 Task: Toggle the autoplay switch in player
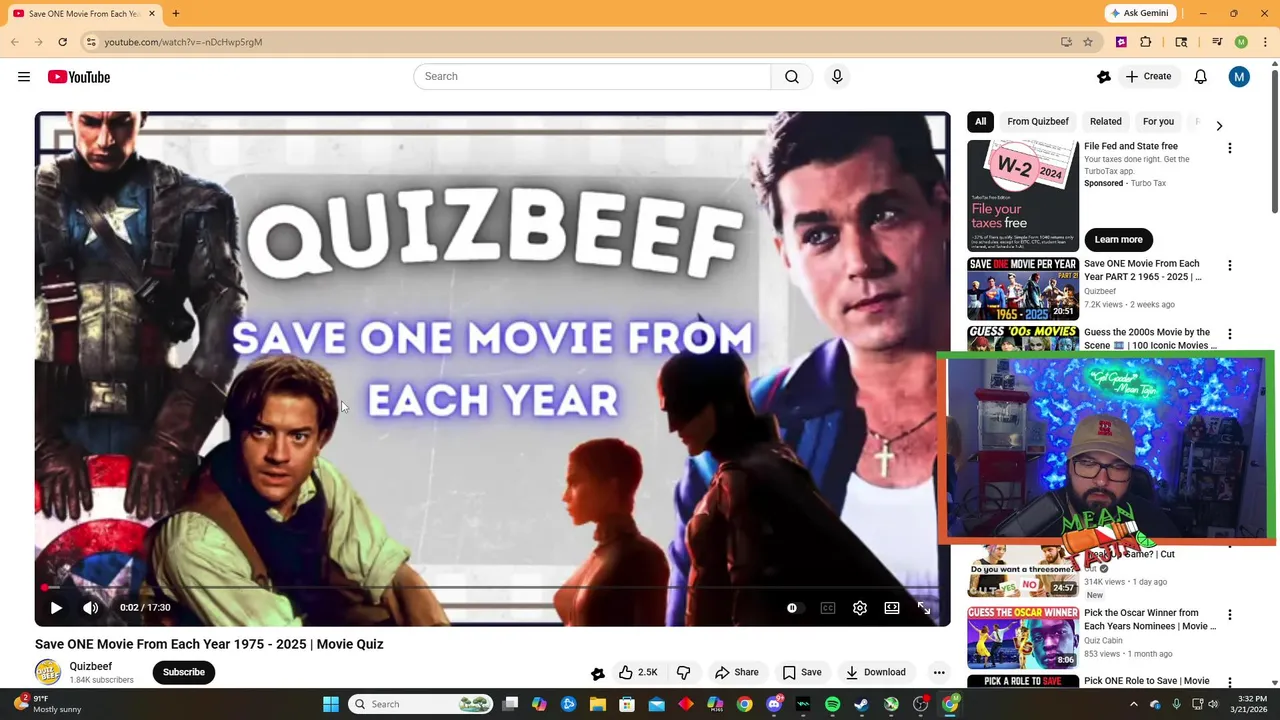(x=792, y=608)
